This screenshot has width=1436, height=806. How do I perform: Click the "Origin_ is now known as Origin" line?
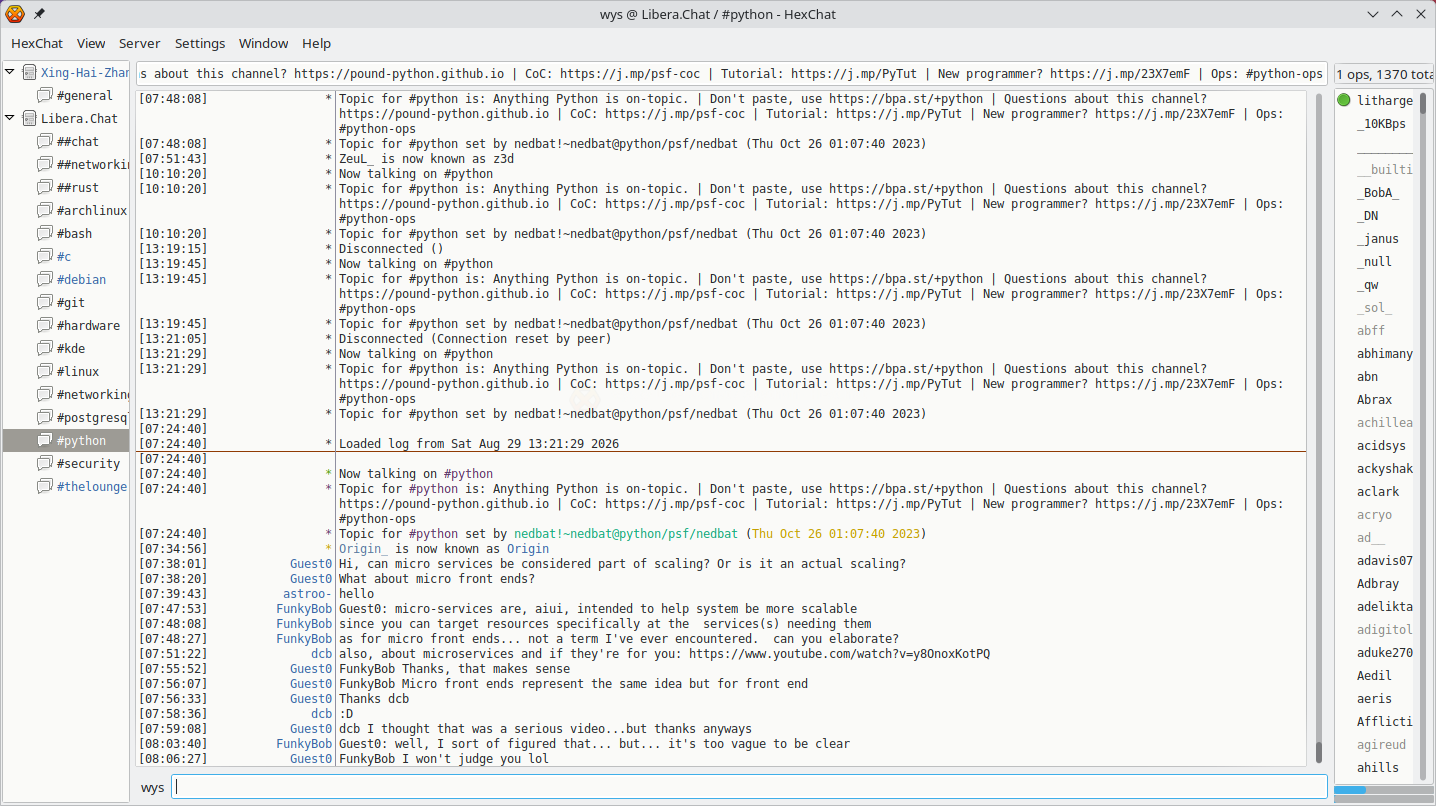(x=444, y=549)
